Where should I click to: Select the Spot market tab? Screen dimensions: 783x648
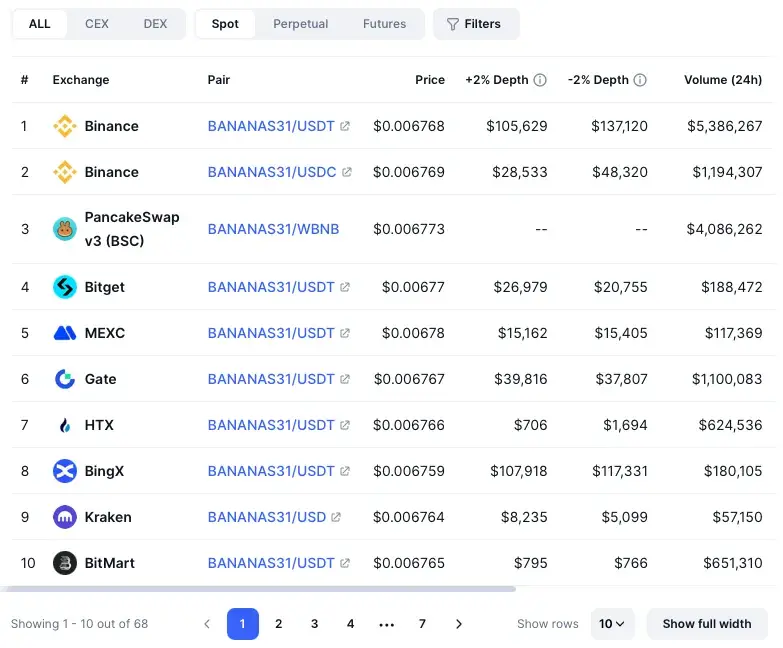tap(225, 24)
